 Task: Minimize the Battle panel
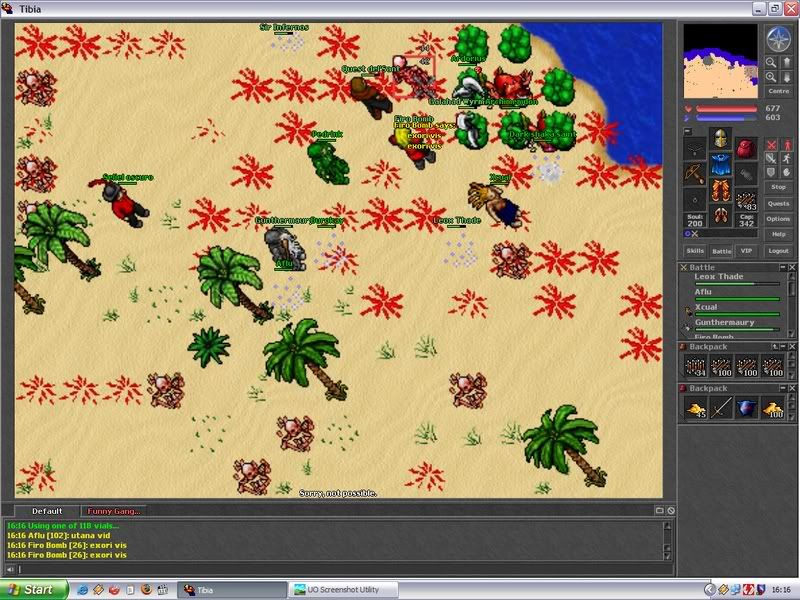coord(782,267)
